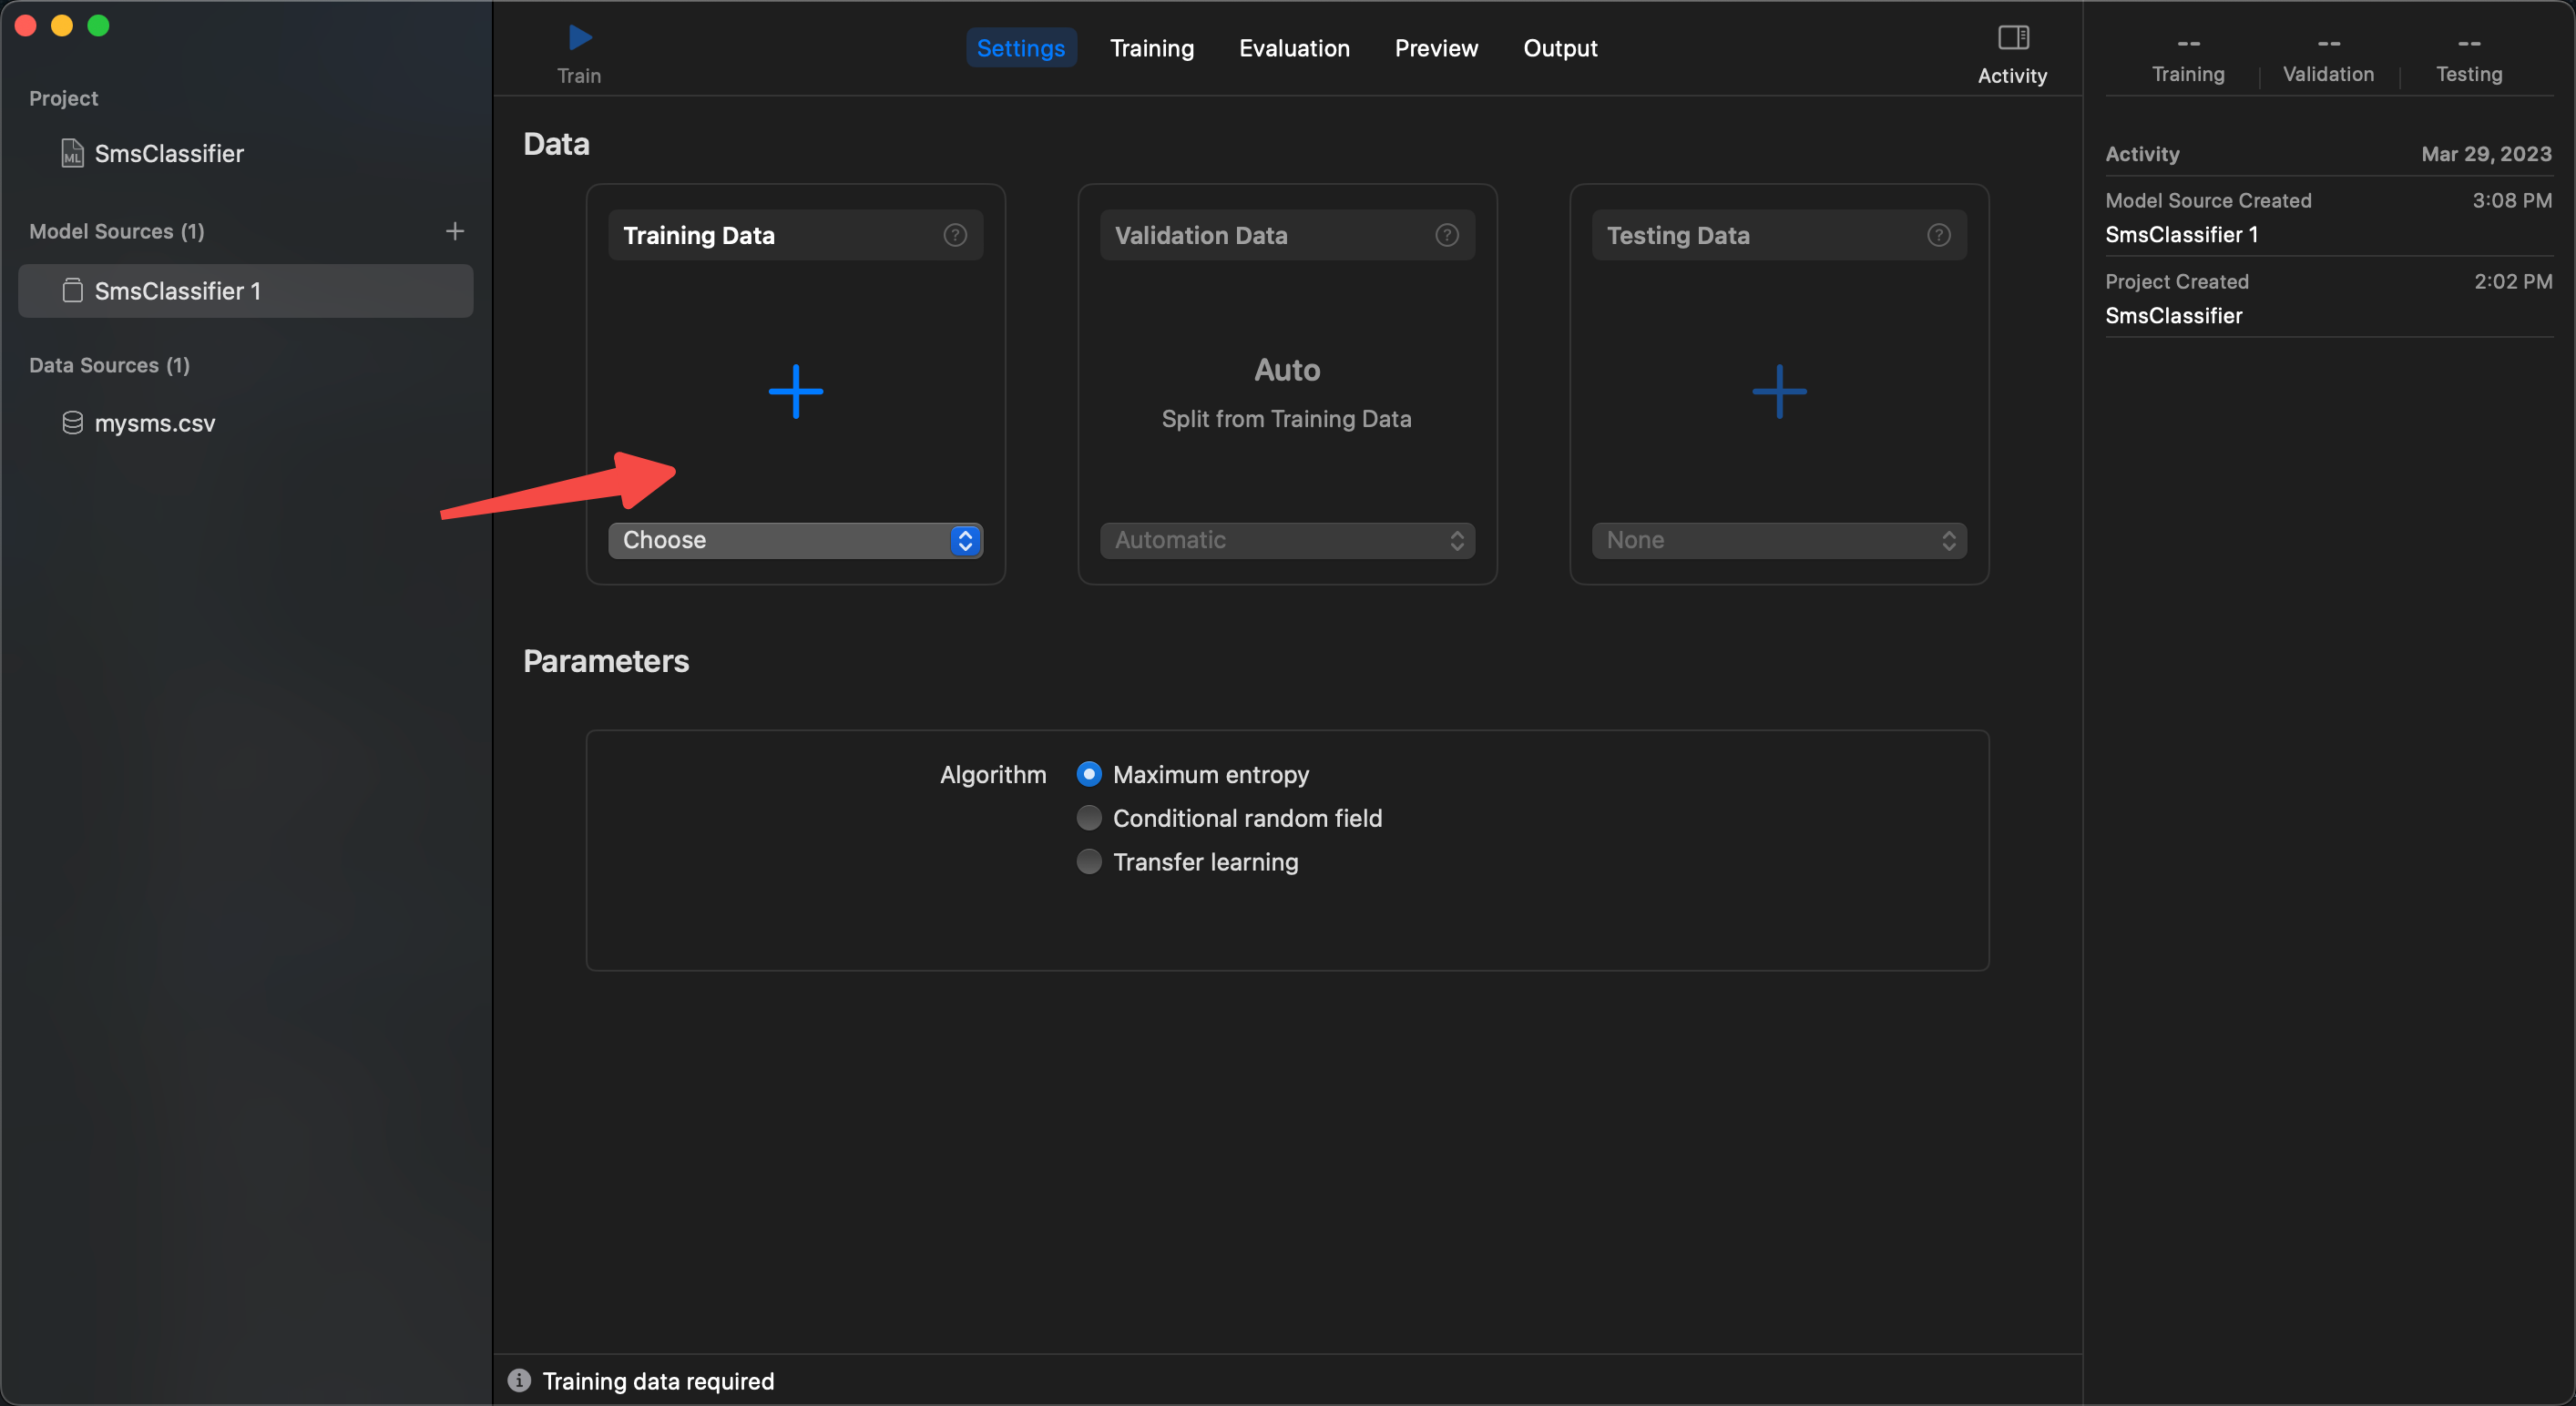
Task: Select mysms.csv data source
Action: click(x=154, y=423)
